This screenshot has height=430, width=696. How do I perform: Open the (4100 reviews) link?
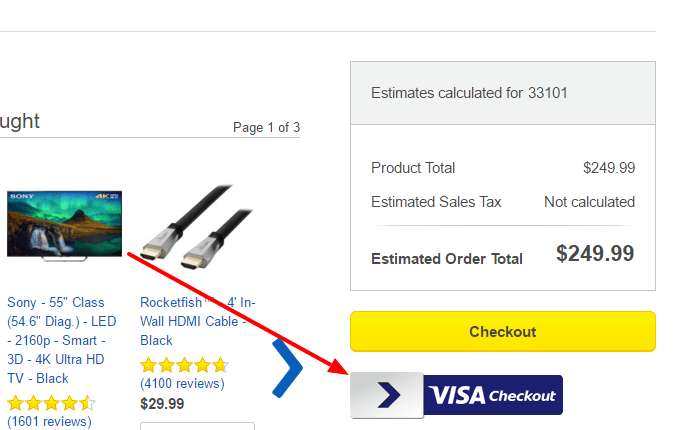click(x=182, y=383)
